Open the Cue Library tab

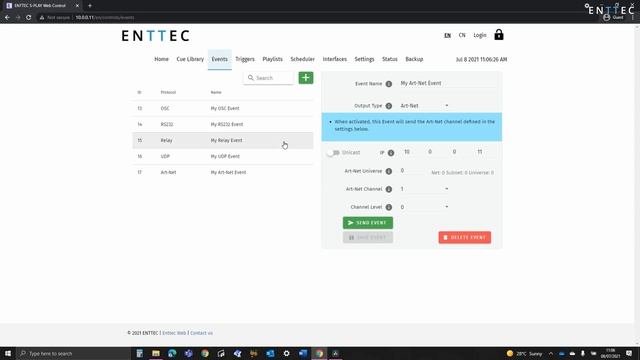coord(190,59)
